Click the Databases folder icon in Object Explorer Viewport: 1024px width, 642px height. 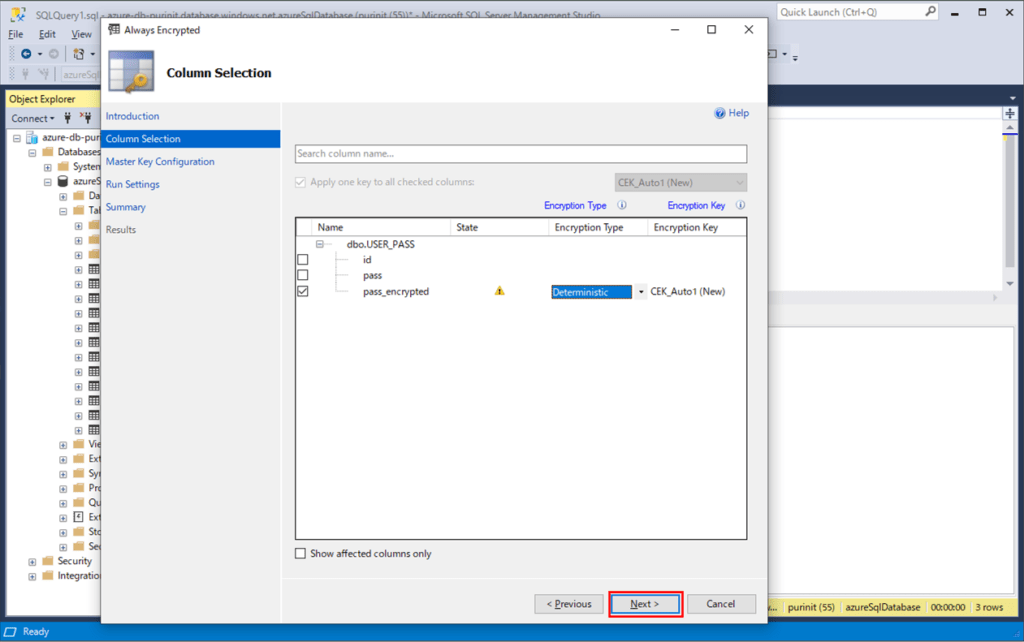(x=48, y=152)
